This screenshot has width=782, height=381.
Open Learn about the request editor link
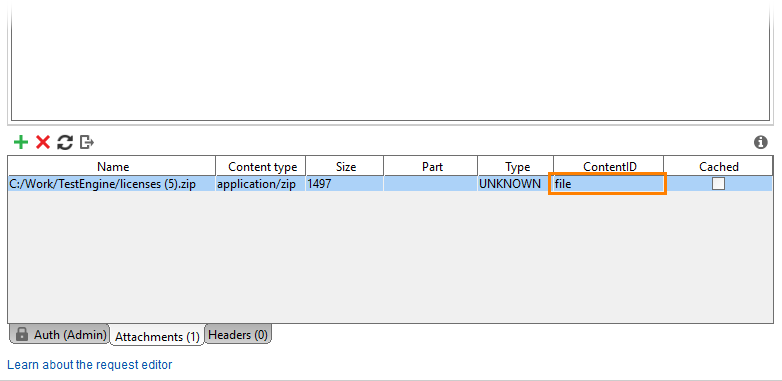[90, 365]
